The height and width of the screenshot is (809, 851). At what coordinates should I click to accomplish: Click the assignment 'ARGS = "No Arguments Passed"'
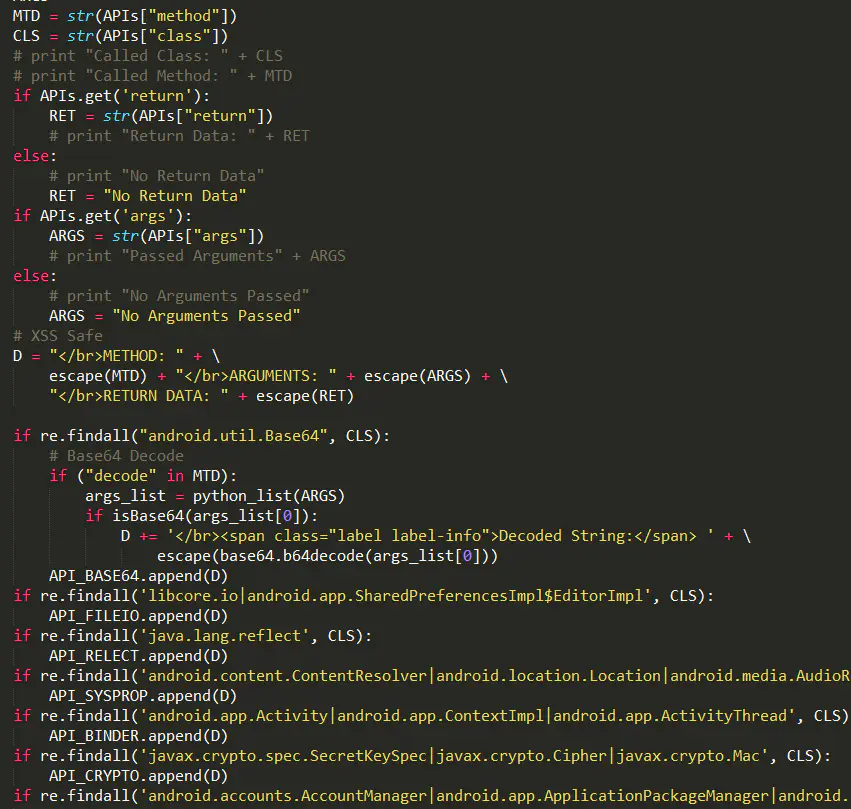pos(174,316)
